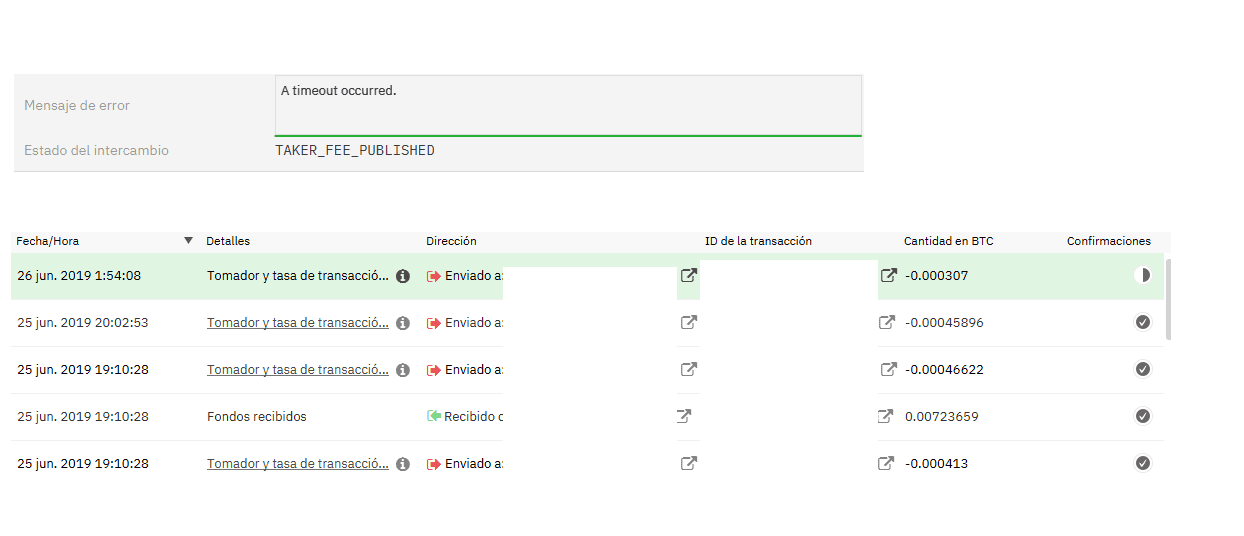Select the TAKER_FEE_PUBLISHED status text

tap(355, 151)
